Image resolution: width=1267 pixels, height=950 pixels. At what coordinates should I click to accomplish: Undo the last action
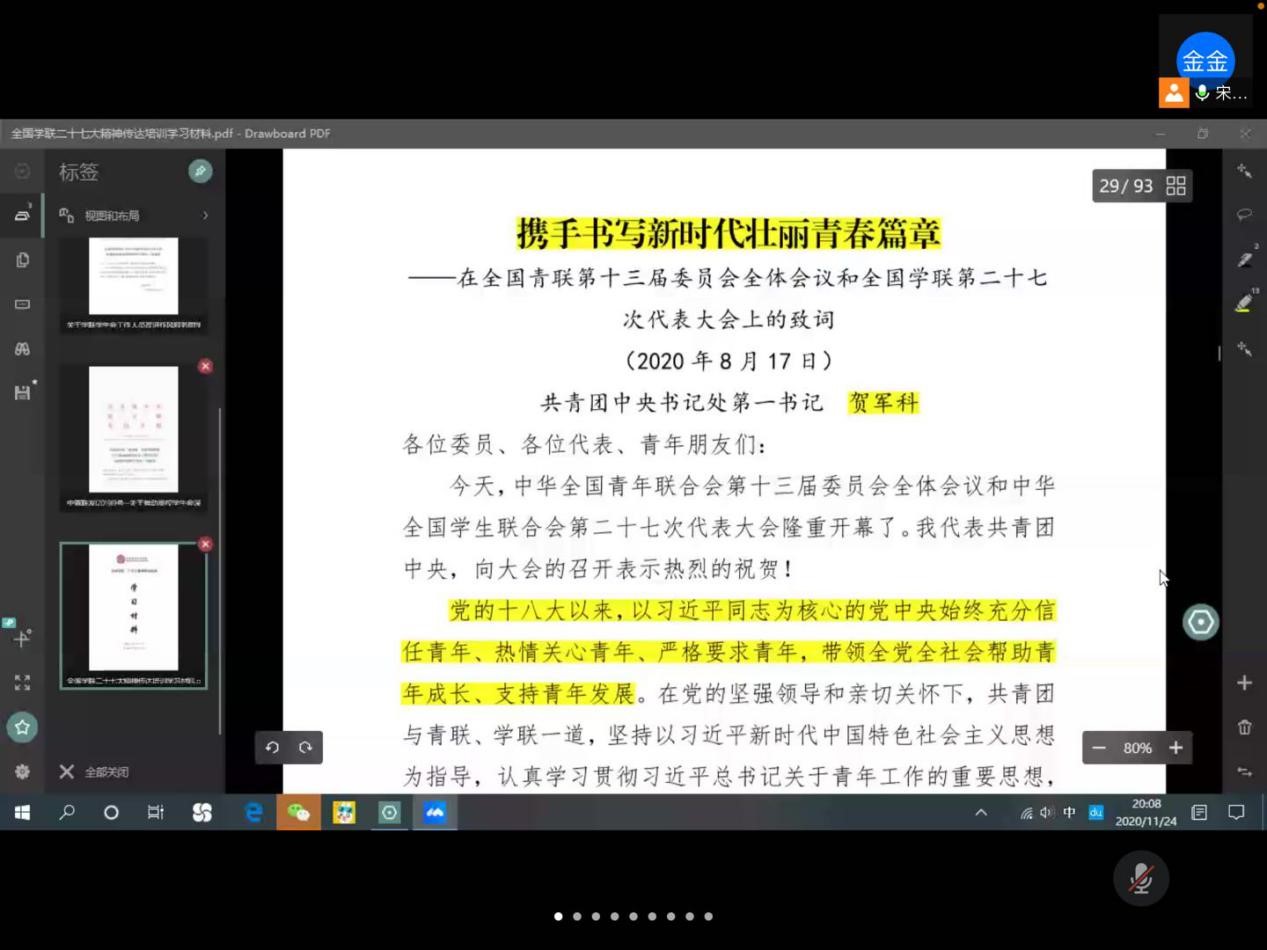click(272, 747)
